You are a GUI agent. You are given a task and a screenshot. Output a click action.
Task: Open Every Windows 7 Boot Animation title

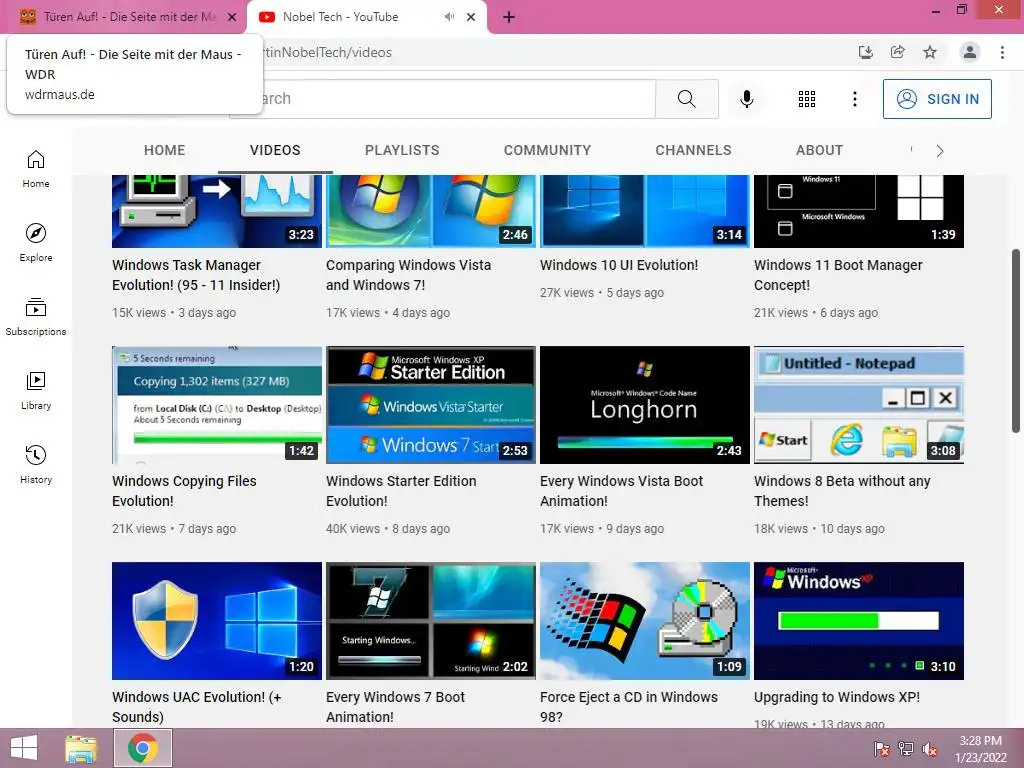pos(395,707)
